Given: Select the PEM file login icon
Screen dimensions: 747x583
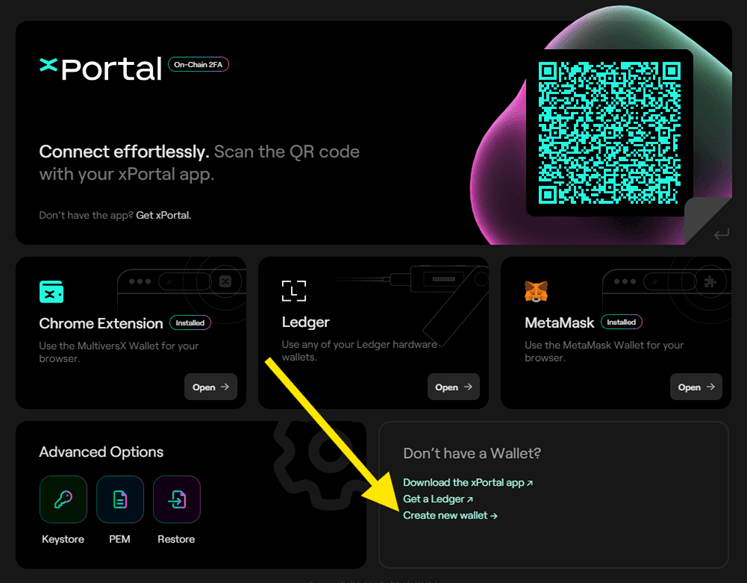Looking at the screenshot, I should (x=120, y=499).
